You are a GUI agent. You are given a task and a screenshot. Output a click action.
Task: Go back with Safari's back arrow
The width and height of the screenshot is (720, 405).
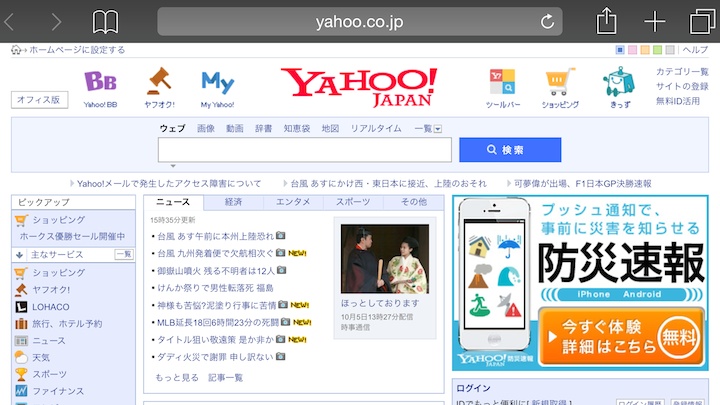pyautogui.click(x=9, y=22)
